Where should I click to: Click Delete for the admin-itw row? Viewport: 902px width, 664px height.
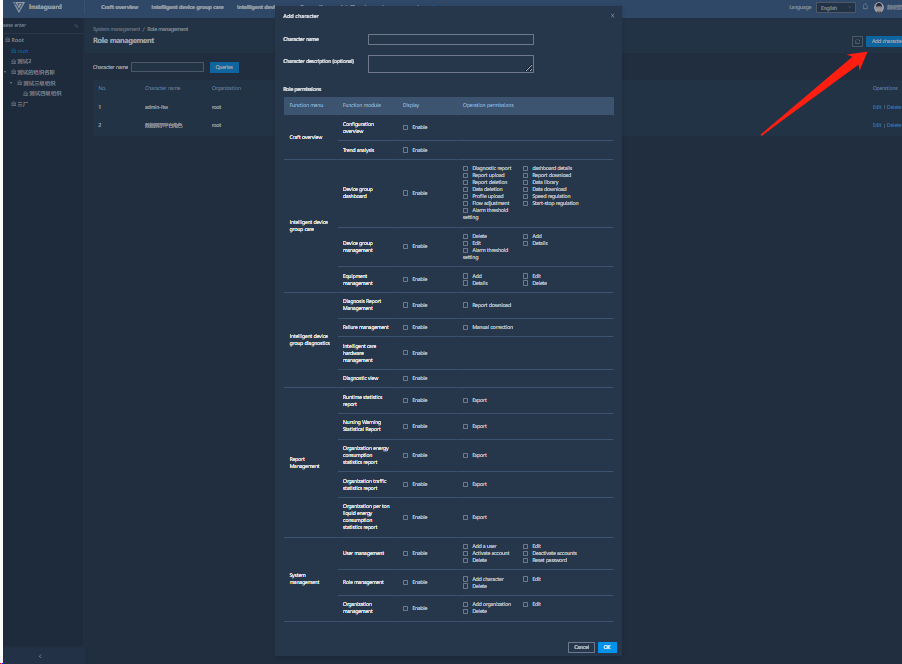pyautogui.click(x=893, y=108)
